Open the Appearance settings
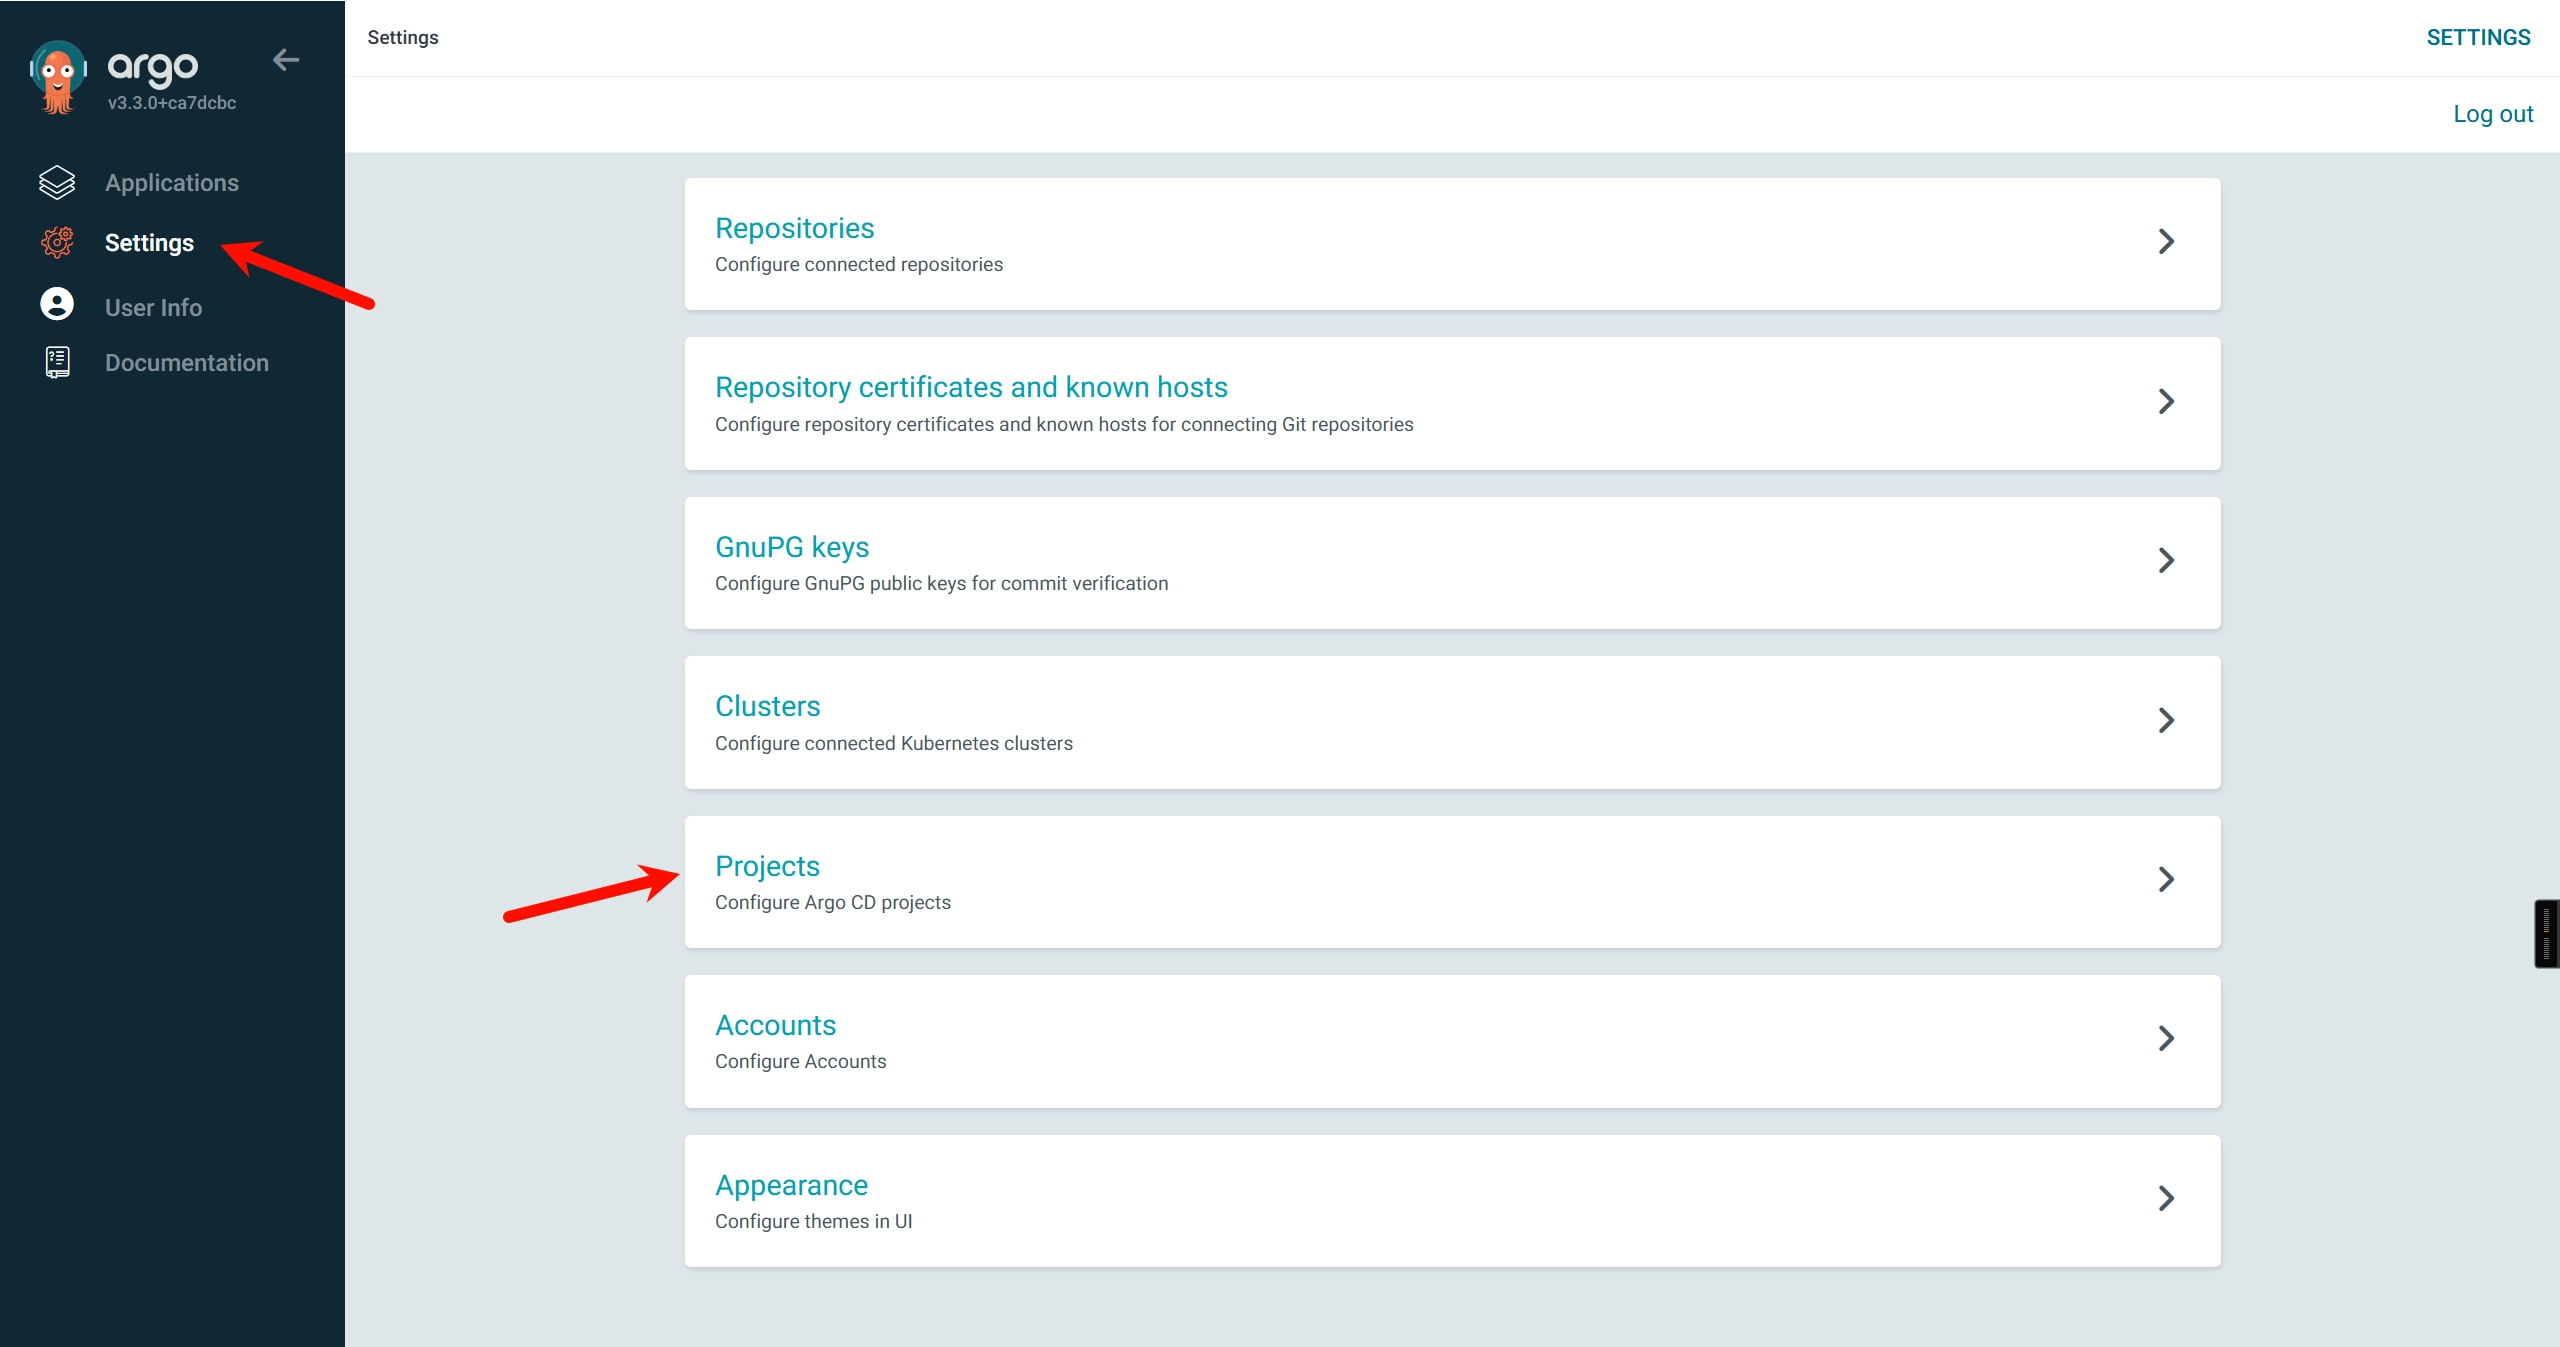 [791, 1185]
